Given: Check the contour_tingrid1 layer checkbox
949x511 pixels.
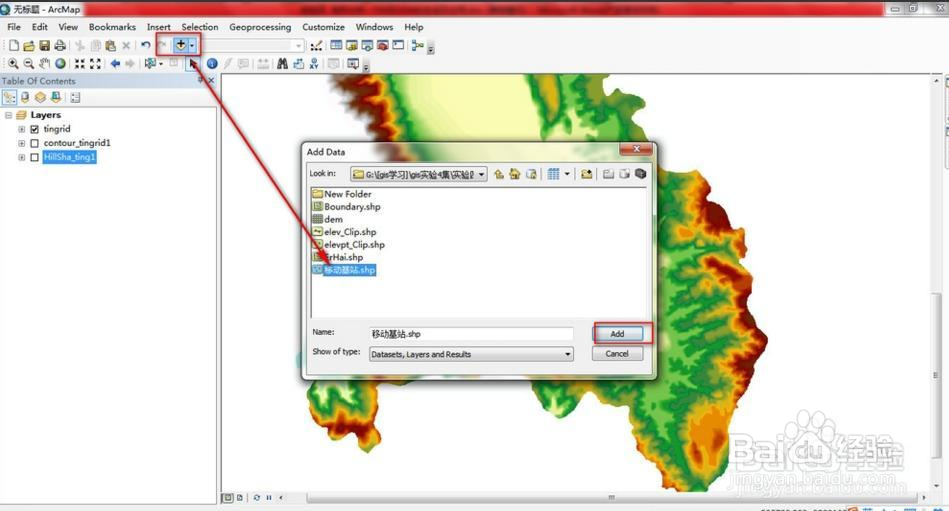Looking at the screenshot, I should click(34, 143).
